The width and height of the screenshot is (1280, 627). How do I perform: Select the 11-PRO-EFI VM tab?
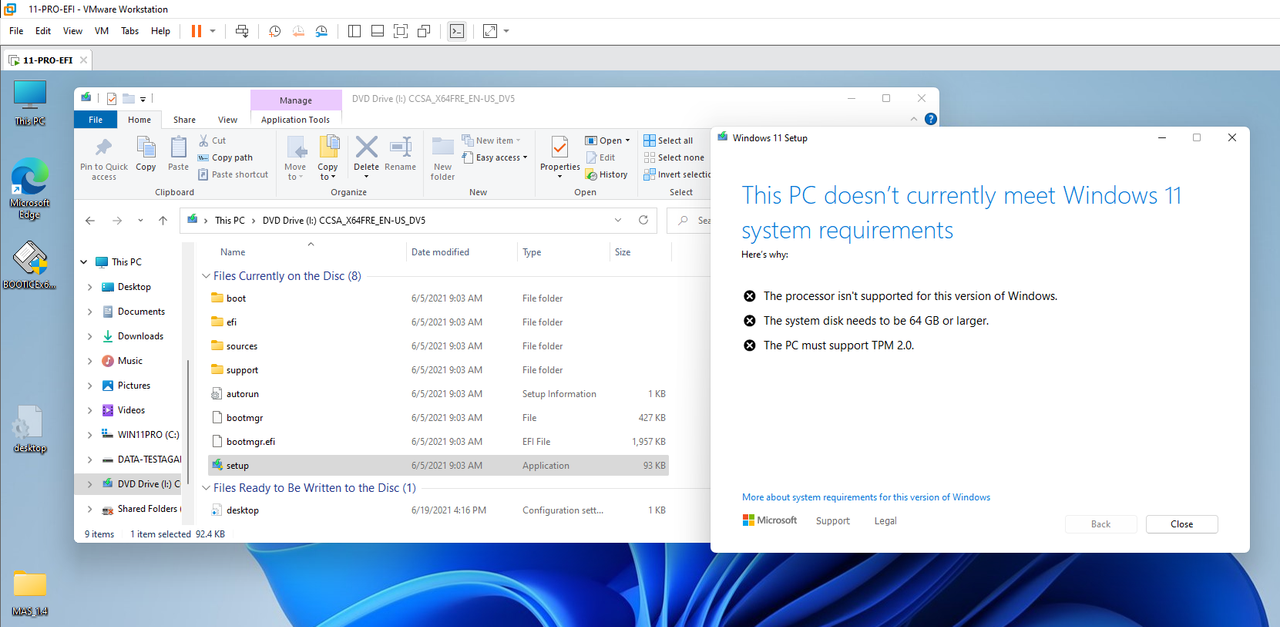[x=47, y=60]
